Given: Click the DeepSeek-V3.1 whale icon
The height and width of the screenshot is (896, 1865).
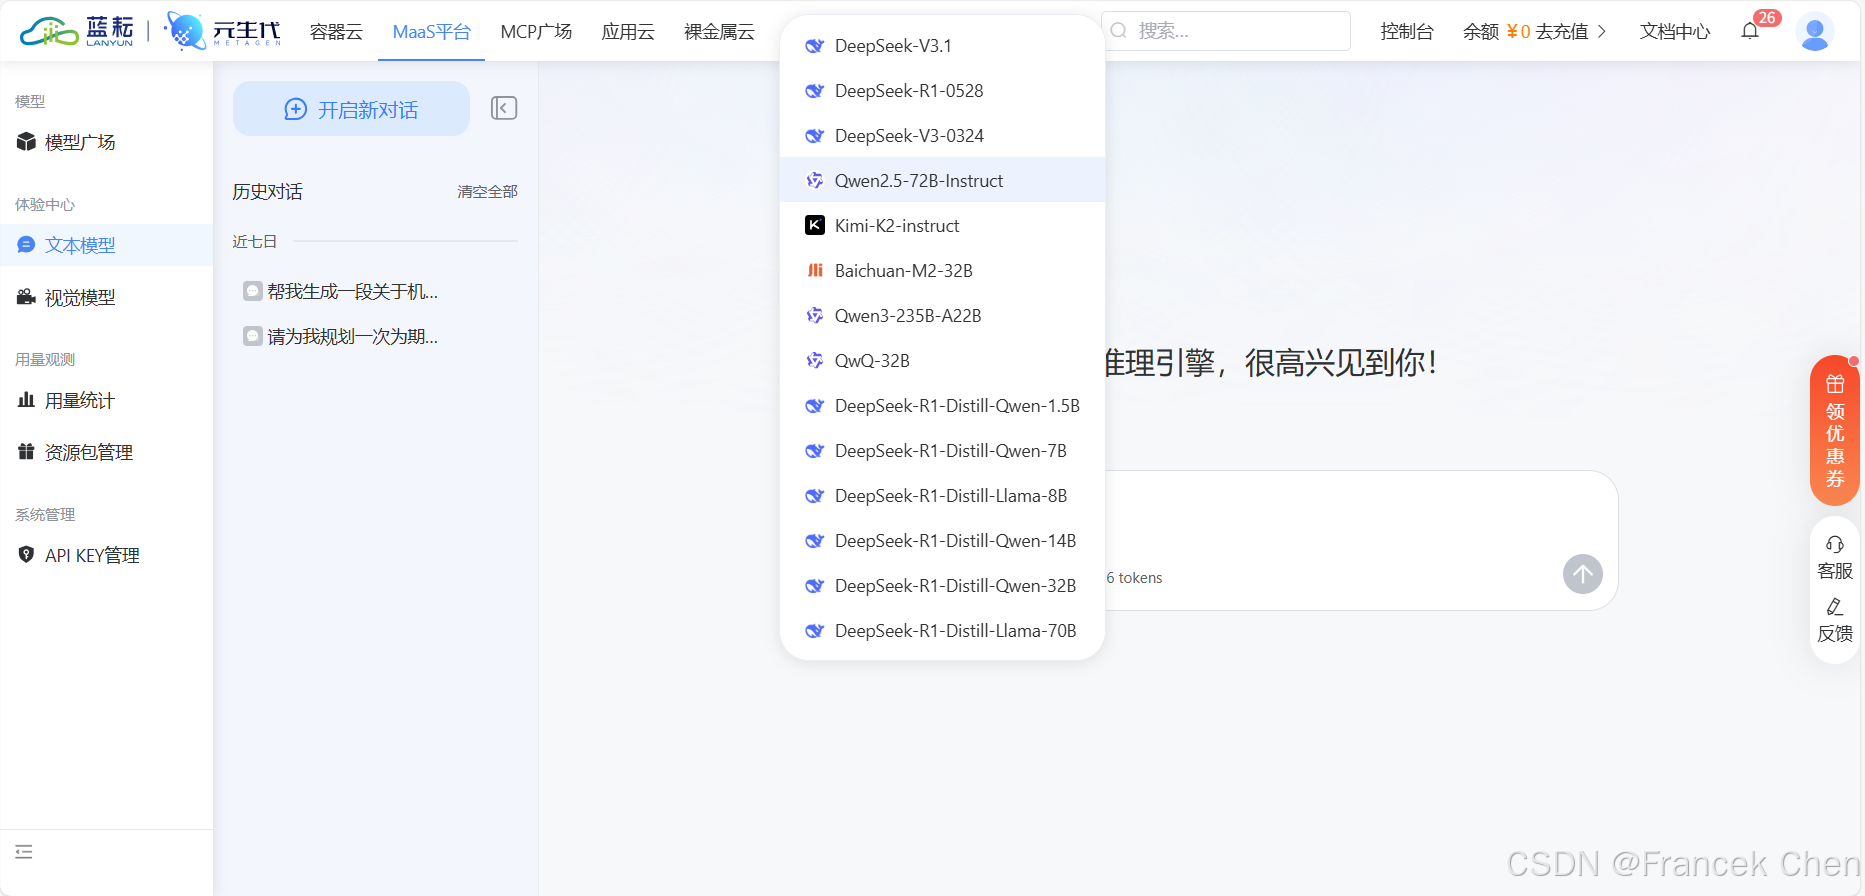Looking at the screenshot, I should [815, 46].
